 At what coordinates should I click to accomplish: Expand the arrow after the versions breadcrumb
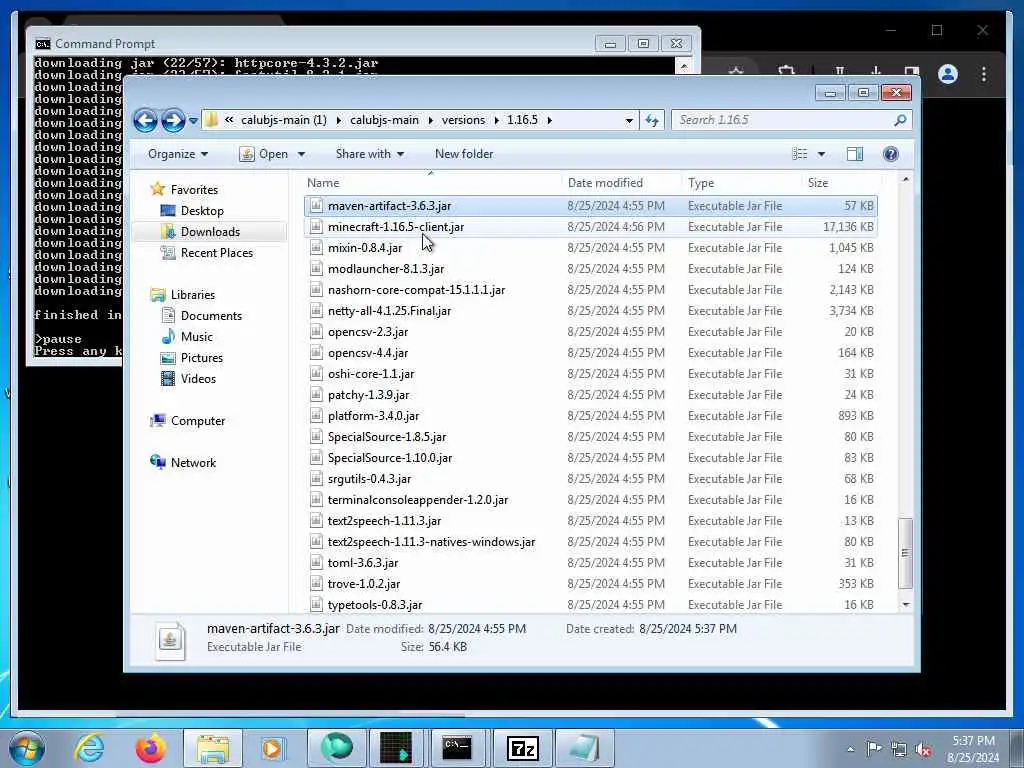pyautogui.click(x=496, y=120)
